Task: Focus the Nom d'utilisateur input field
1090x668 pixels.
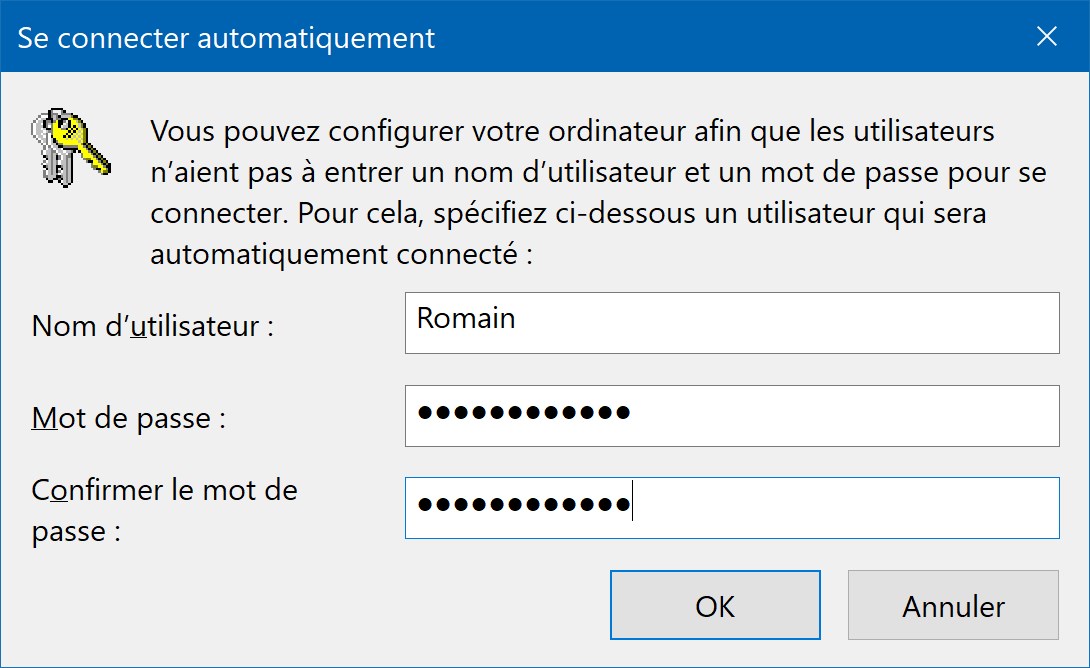Action: (x=732, y=323)
